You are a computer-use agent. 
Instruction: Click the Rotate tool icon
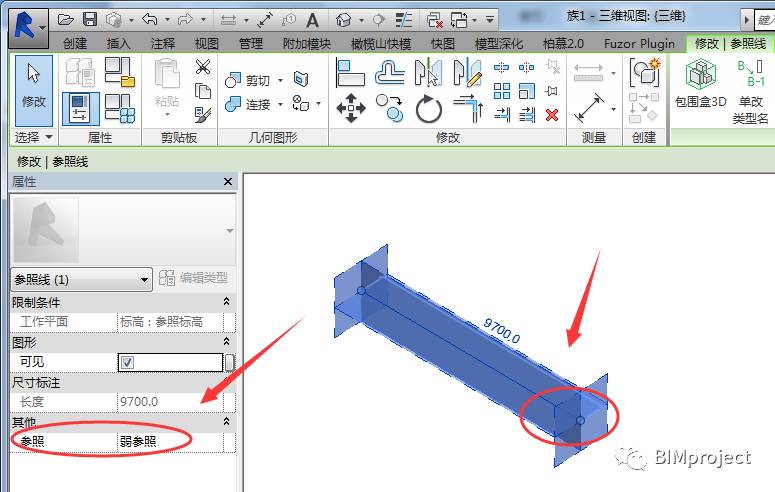[429, 109]
